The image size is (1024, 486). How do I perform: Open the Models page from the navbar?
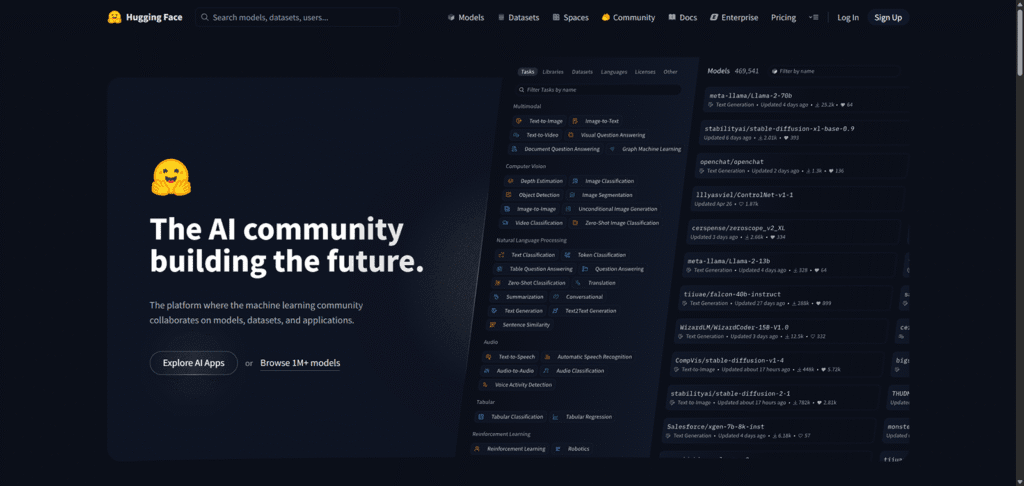coord(466,18)
